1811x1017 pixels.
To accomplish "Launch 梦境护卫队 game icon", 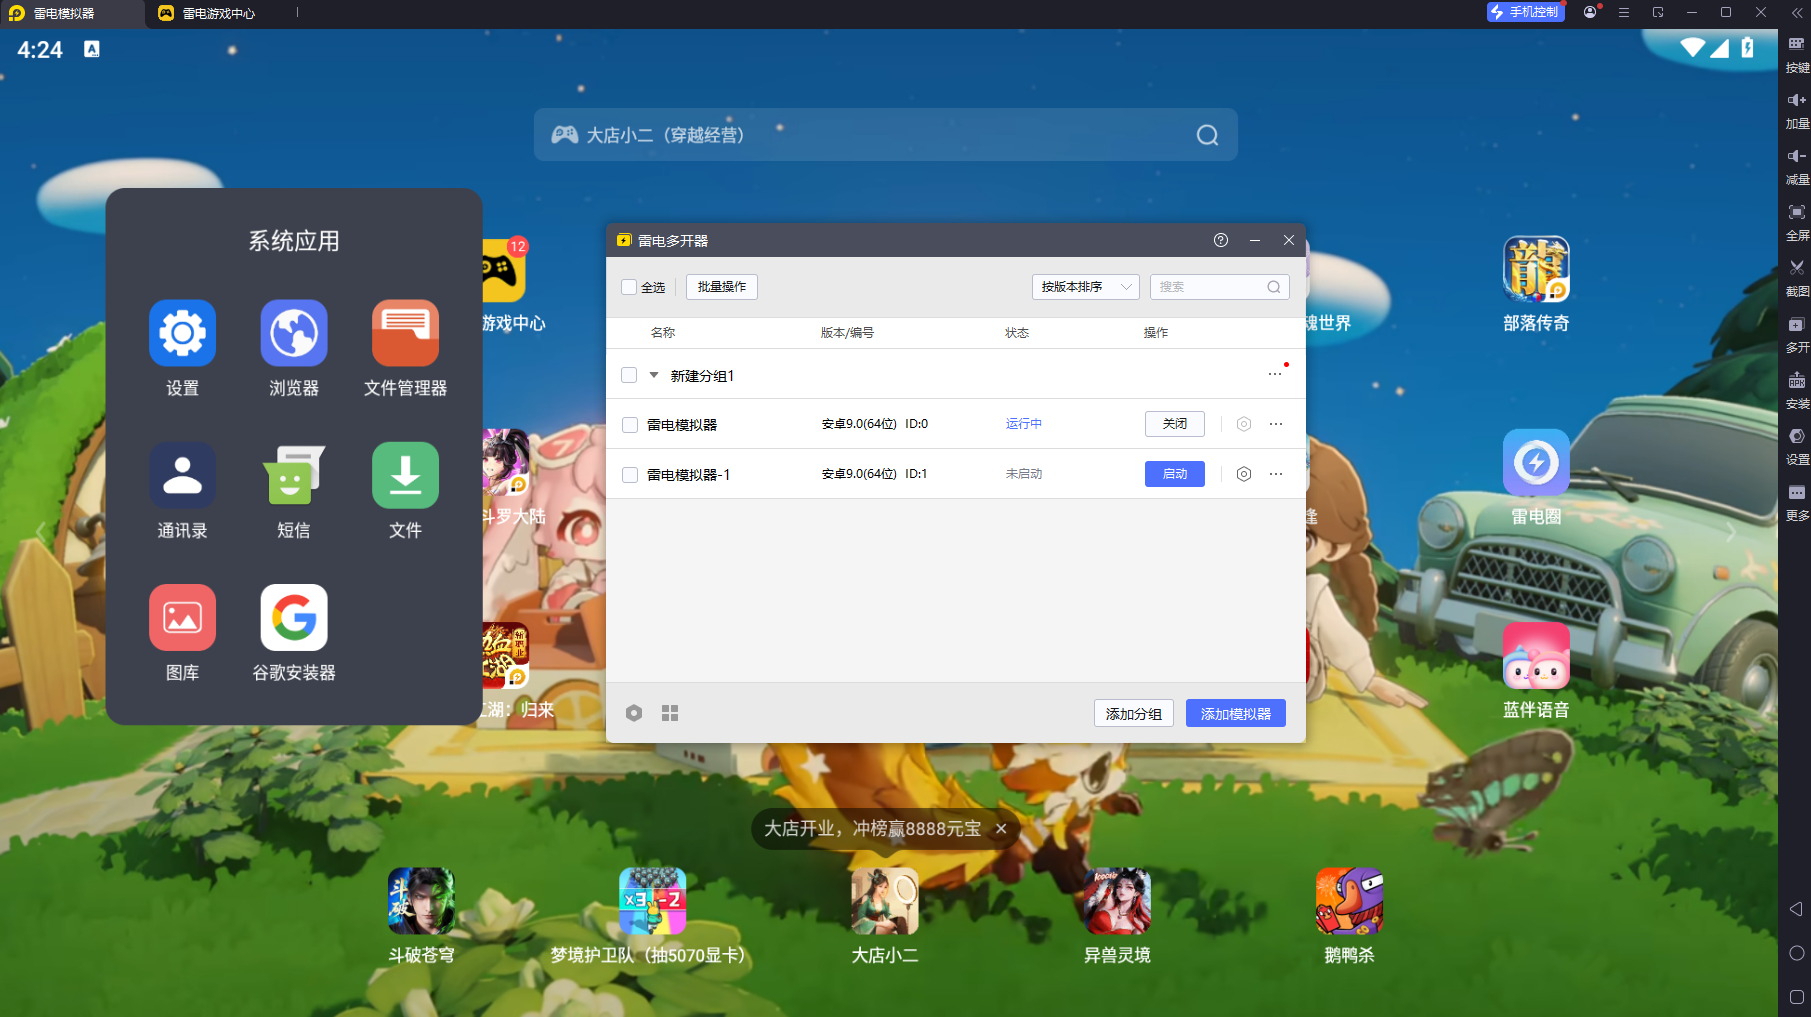I will pyautogui.click(x=652, y=901).
